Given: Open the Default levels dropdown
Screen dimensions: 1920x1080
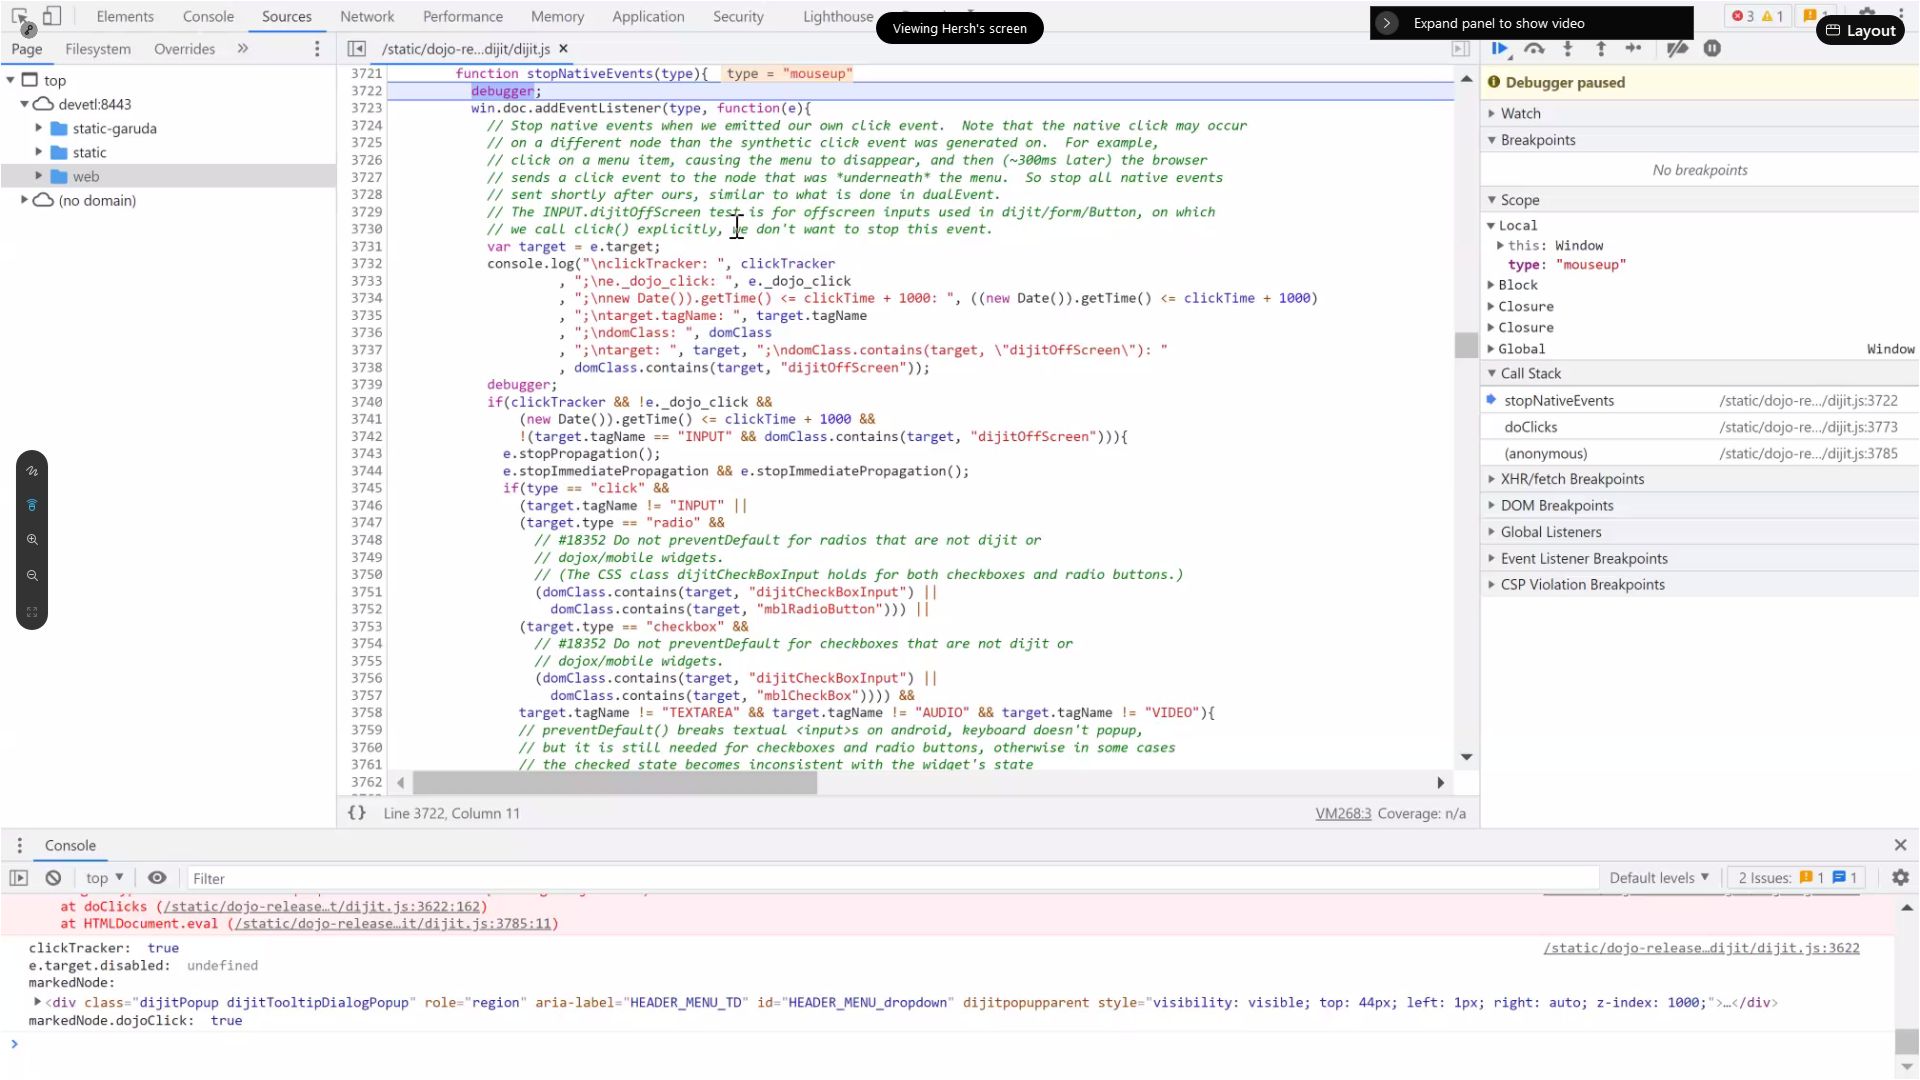Looking at the screenshot, I should point(1658,878).
